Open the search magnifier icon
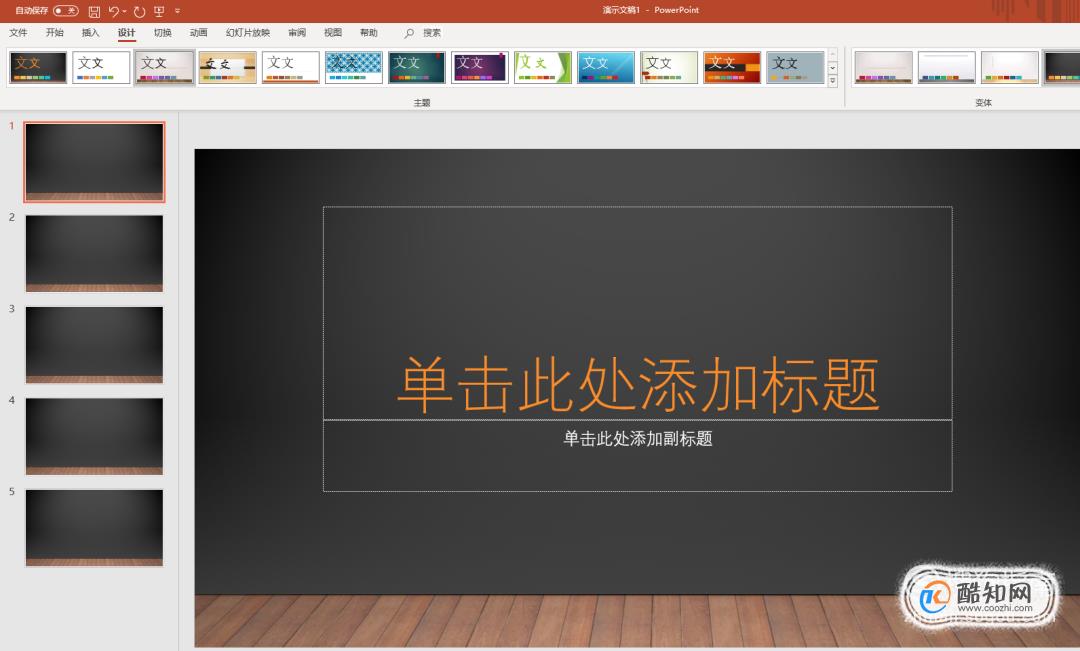 tap(409, 33)
